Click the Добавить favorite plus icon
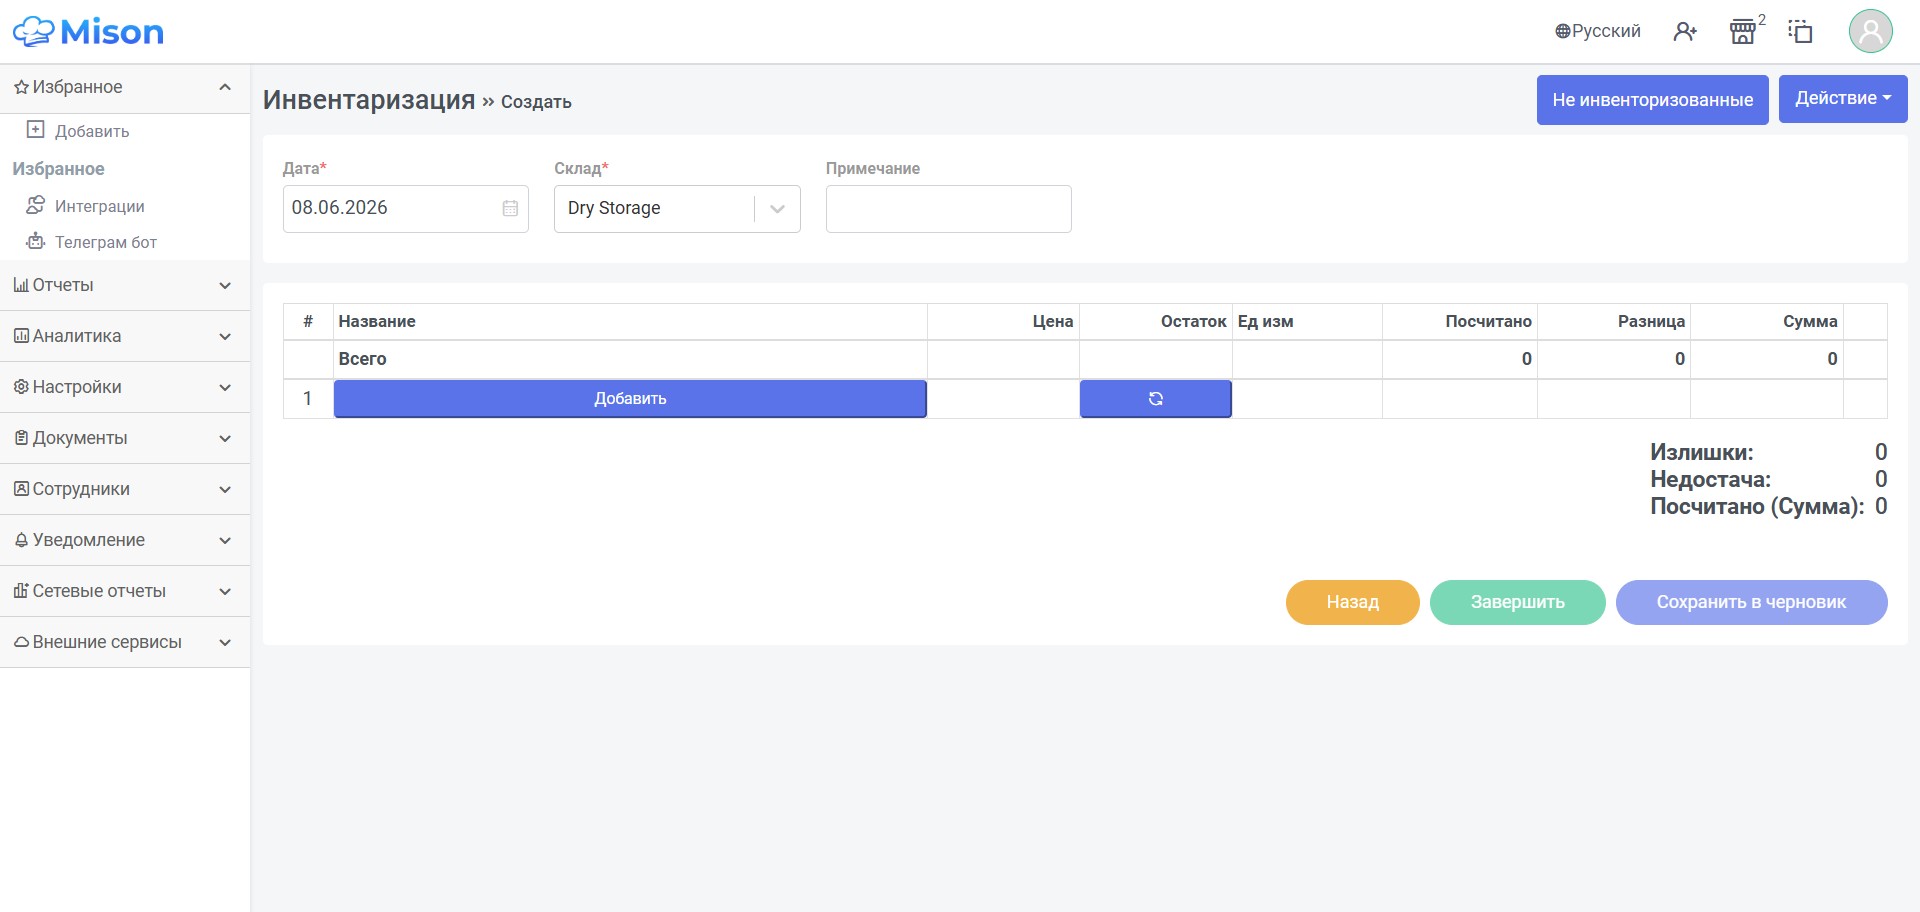The image size is (1920, 912). tap(35, 130)
